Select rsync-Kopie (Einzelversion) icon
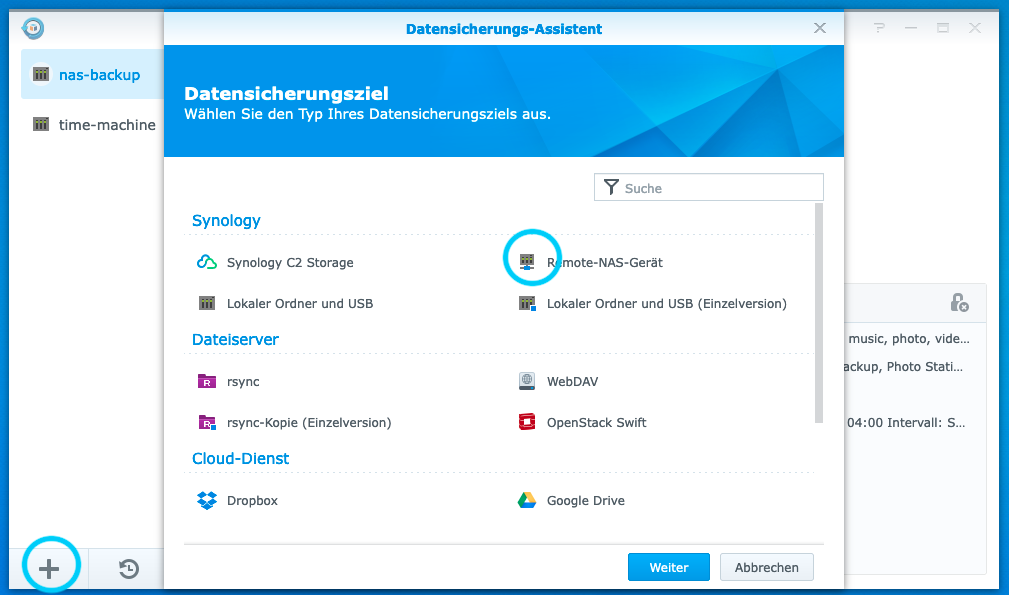 pyautogui.click(x=207, y=423)
